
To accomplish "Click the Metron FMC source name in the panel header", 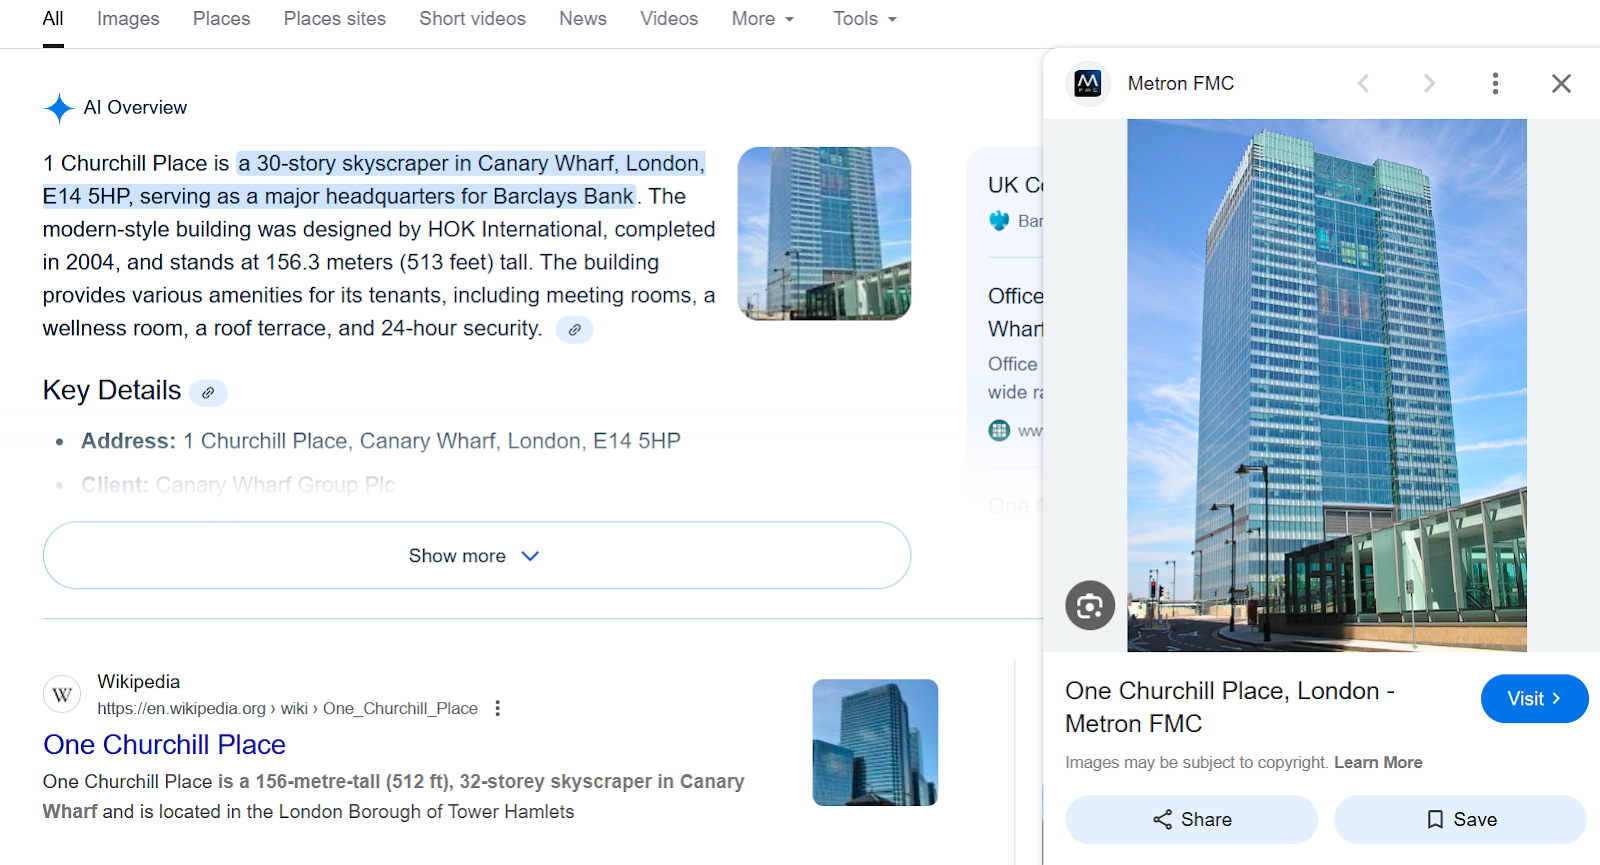I will tap(1181, 83).
